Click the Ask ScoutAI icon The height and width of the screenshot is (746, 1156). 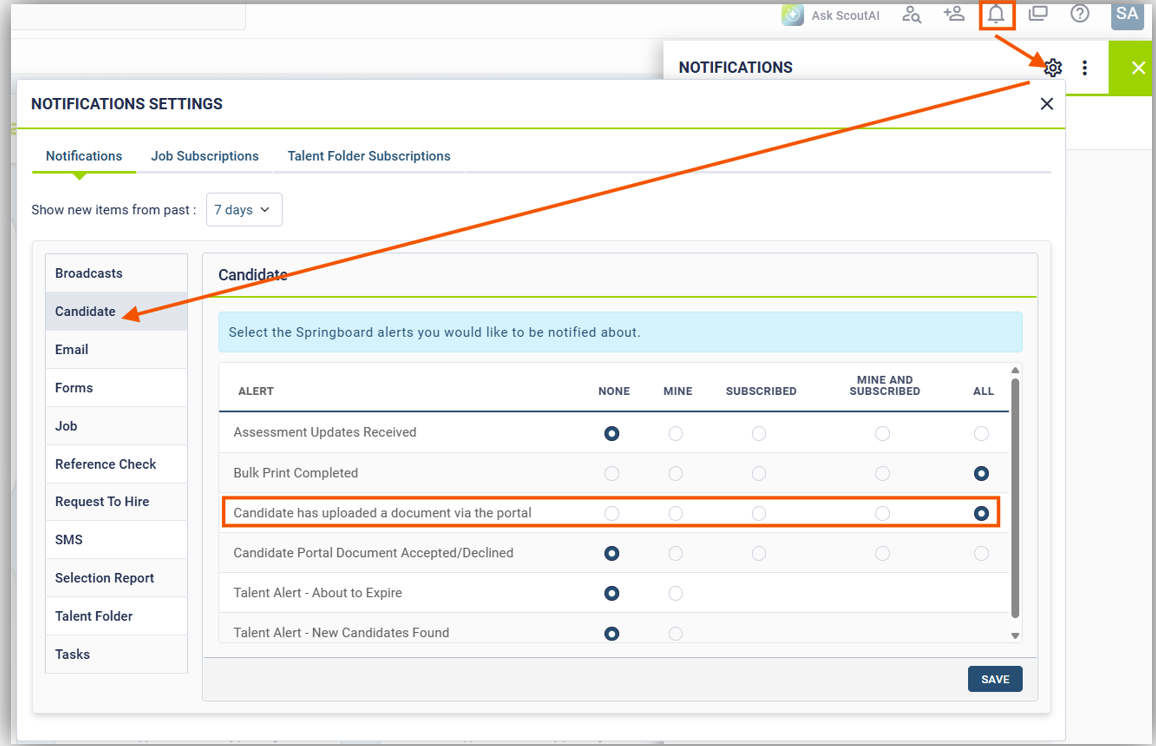[x=793, y=15]
